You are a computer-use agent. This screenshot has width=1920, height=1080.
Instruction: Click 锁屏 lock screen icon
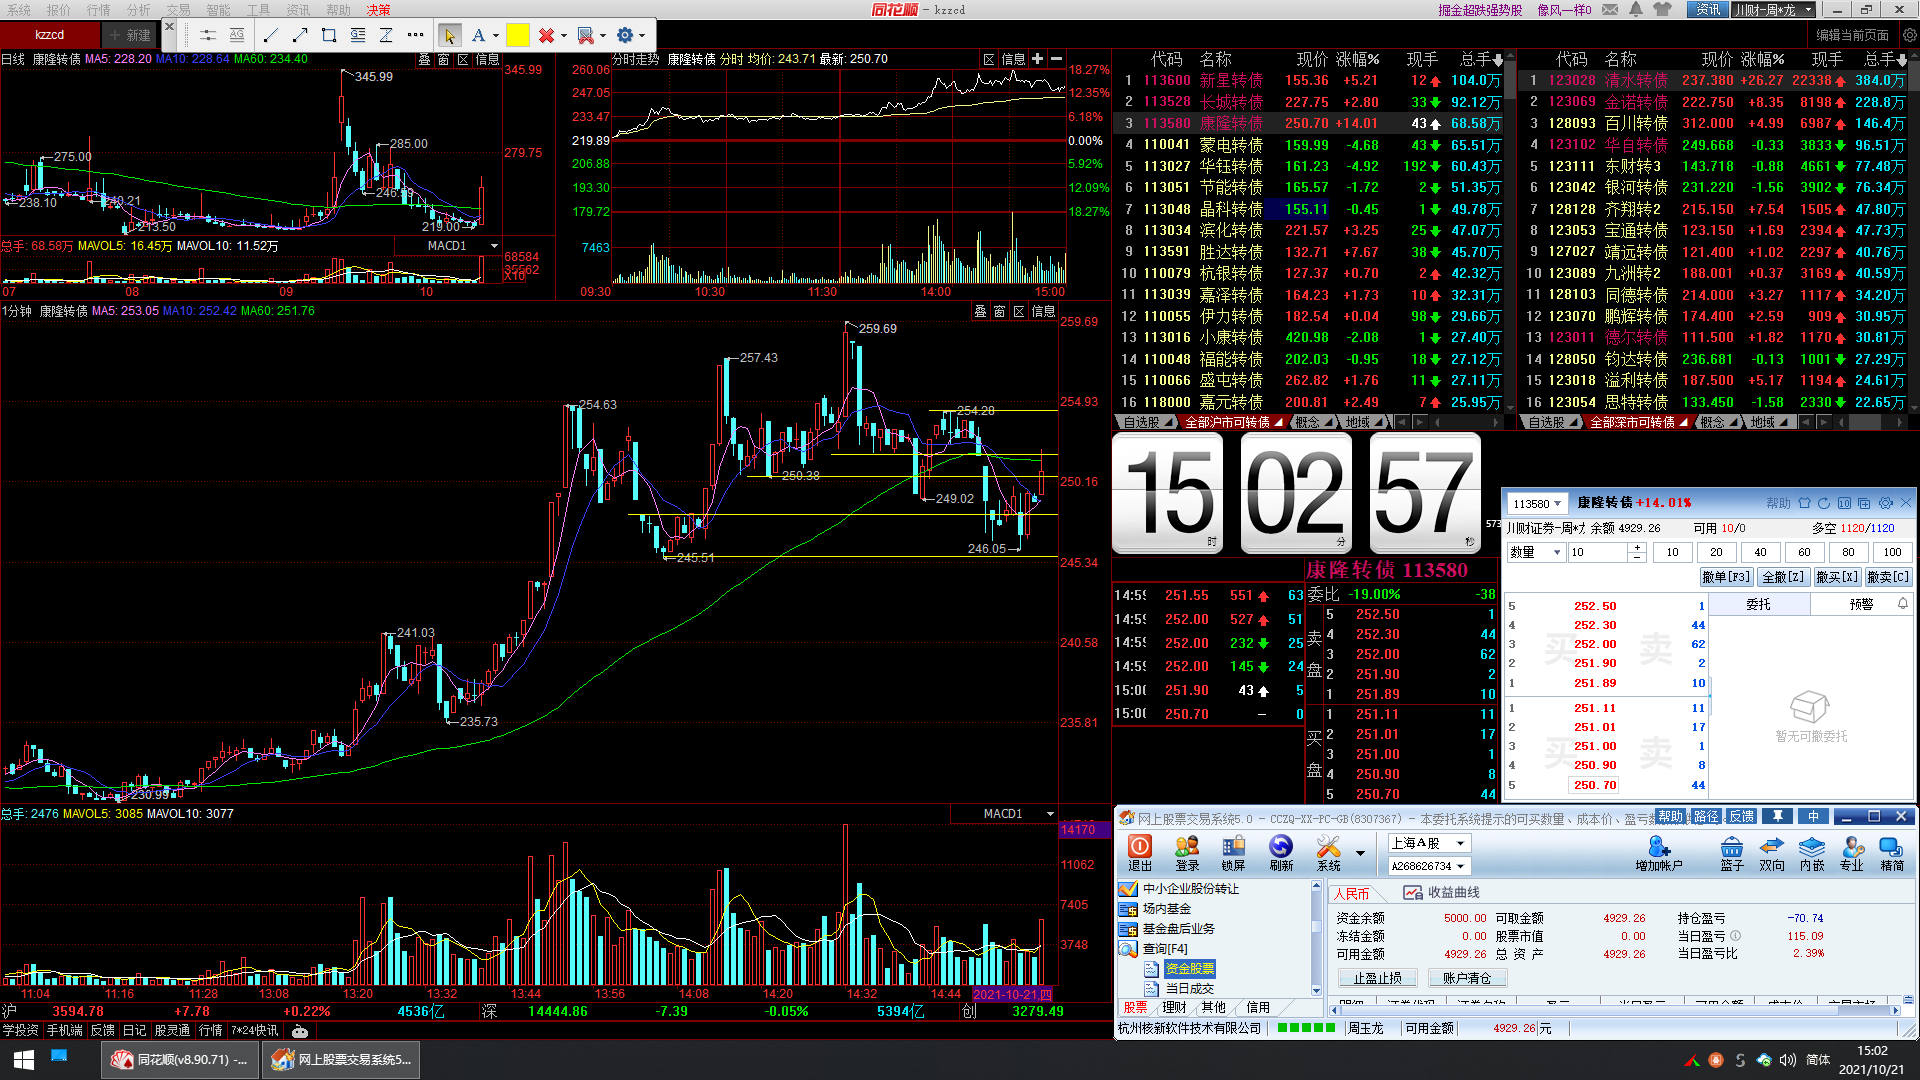coord(1234,853)
